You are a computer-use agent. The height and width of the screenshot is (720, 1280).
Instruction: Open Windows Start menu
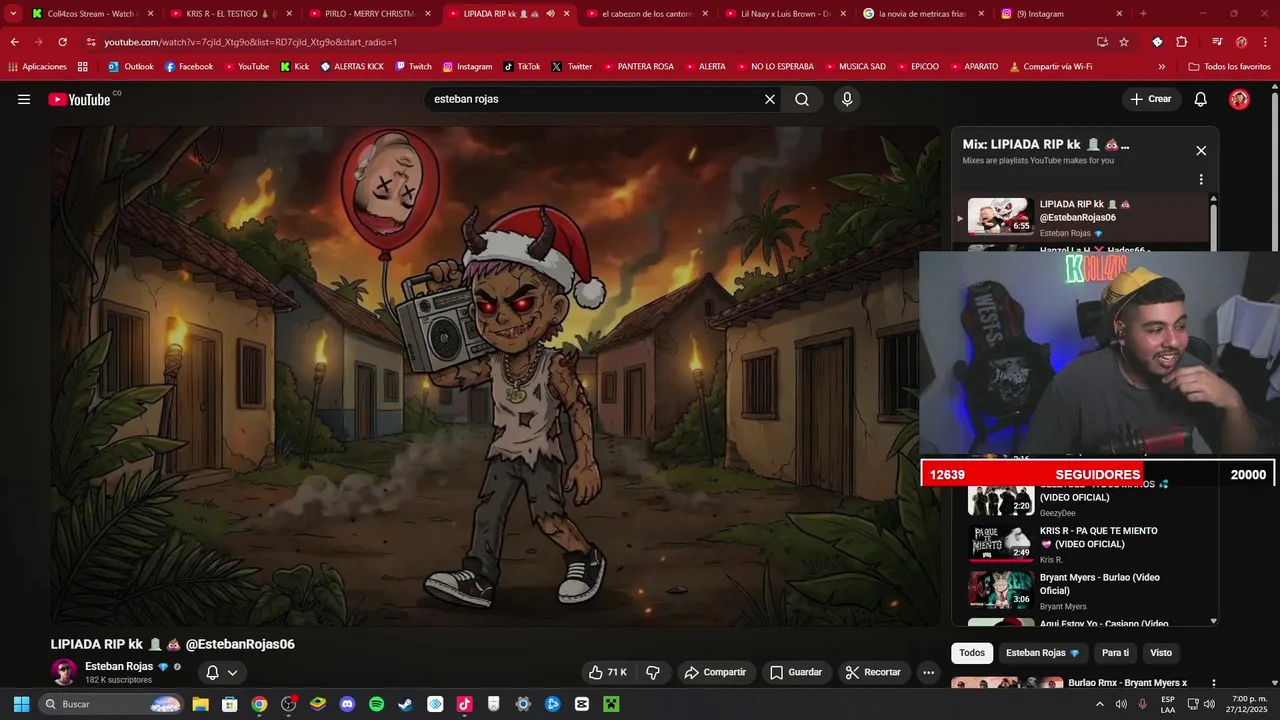(x=21, y=704)
